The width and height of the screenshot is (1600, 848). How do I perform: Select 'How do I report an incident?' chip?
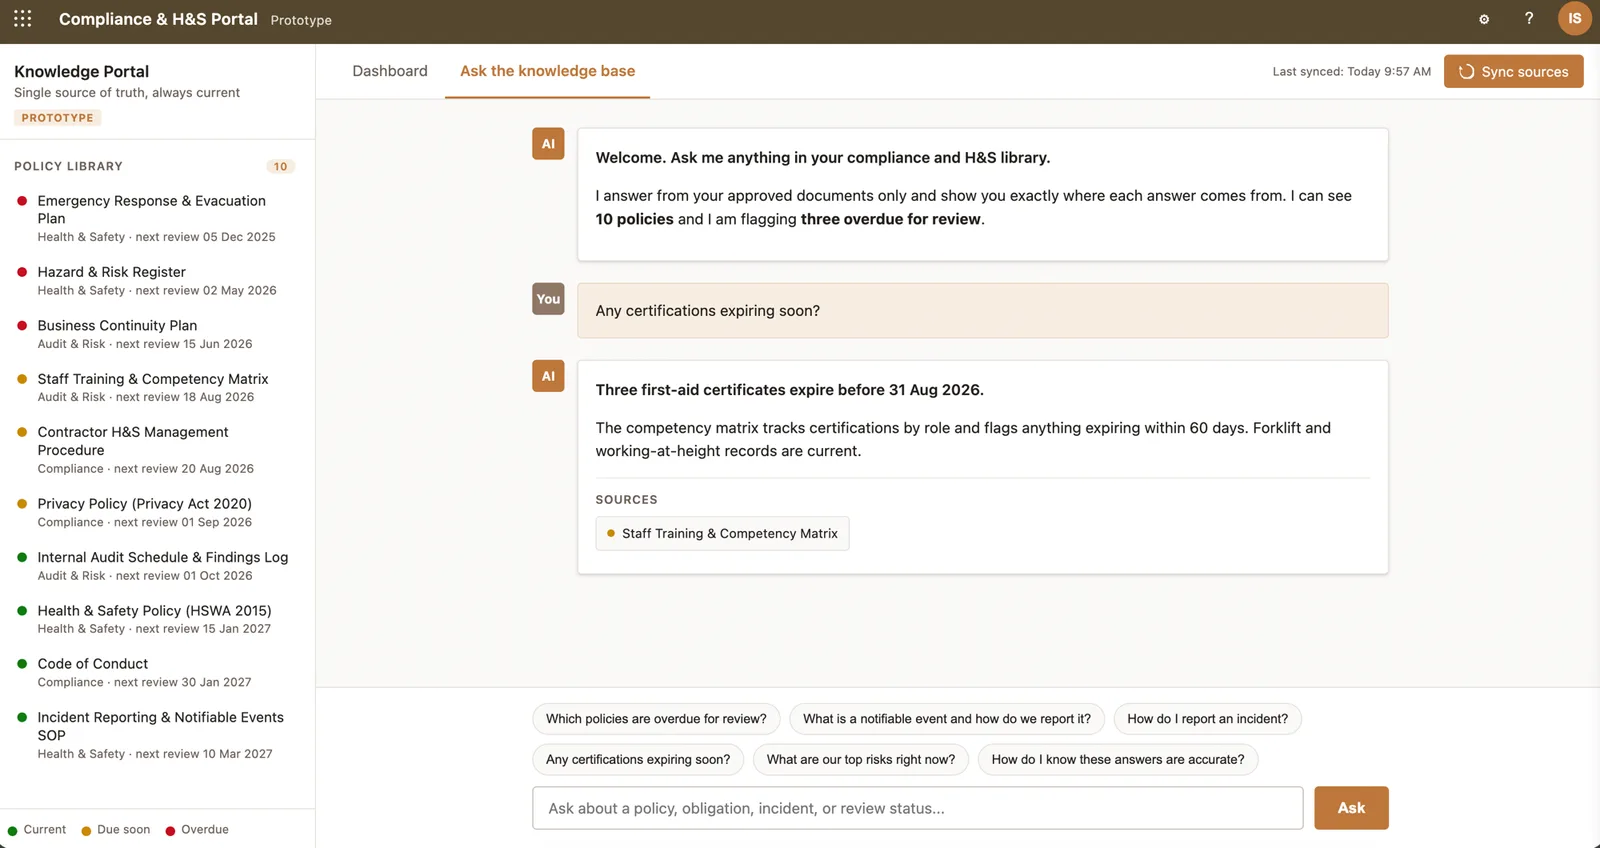pos(1207,719)
